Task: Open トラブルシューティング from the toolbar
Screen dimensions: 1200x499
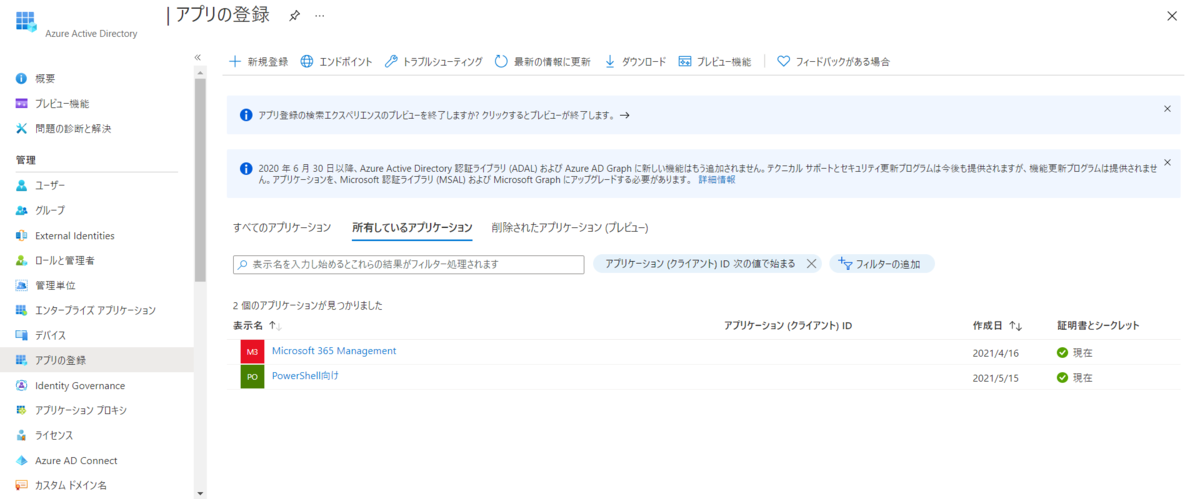Action: pos(433,61)
